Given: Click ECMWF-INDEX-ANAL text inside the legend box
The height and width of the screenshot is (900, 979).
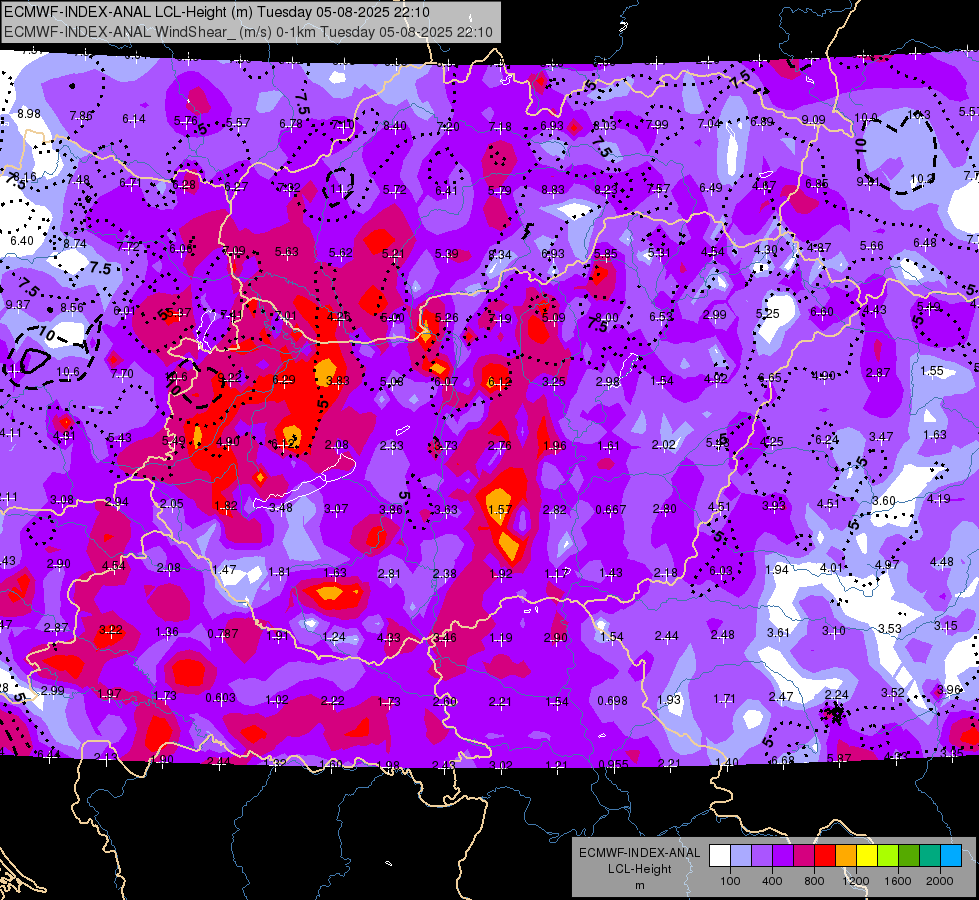Looking at the screenshot, I should pyautogui.click(x=639, y=853).
